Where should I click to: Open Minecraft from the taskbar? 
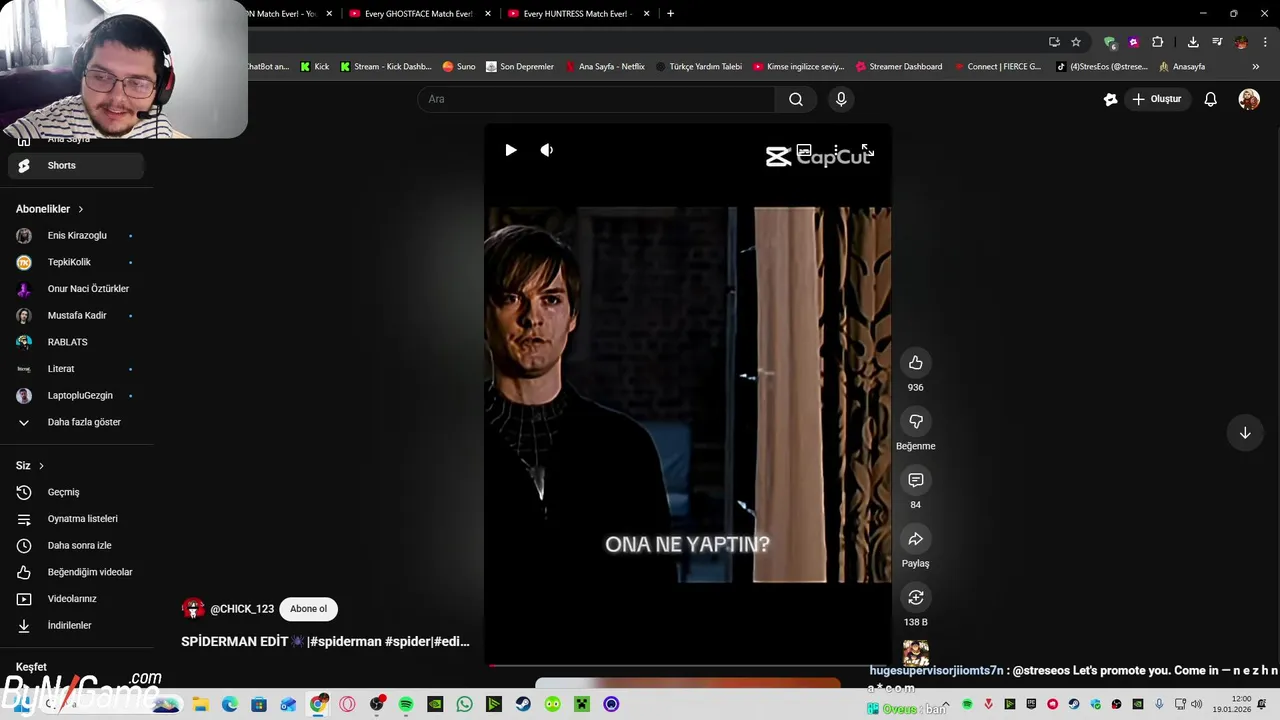click(581, 705)
